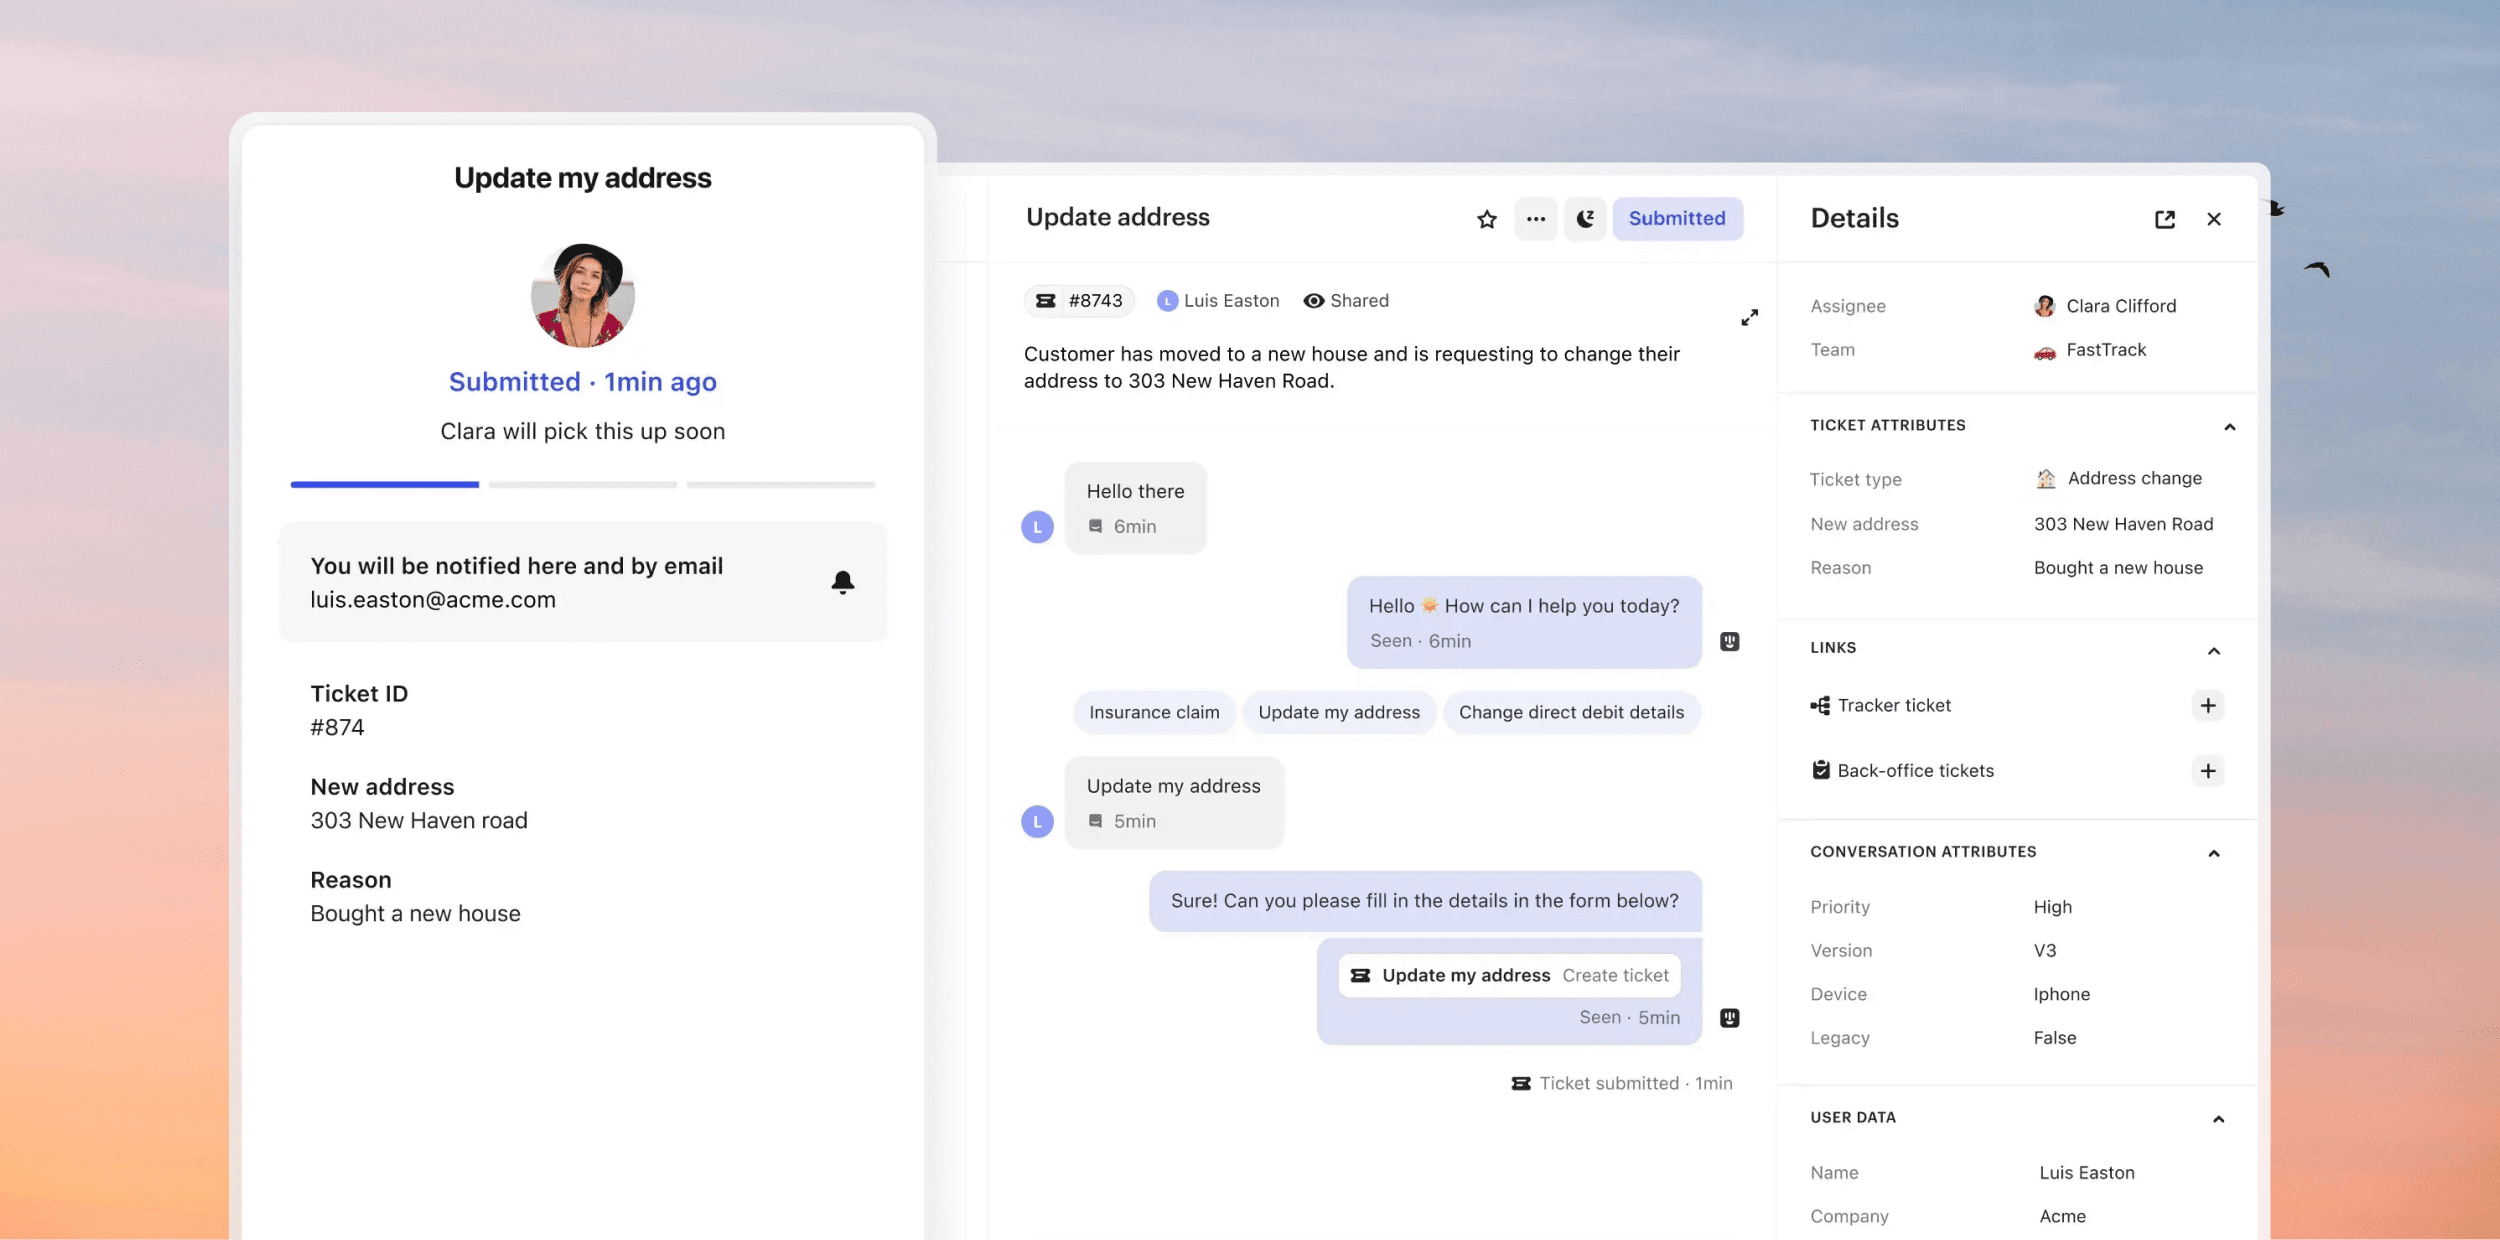Click the Address change house icon
This screenshot has width=2500, height=1240.
(2046, 479)
